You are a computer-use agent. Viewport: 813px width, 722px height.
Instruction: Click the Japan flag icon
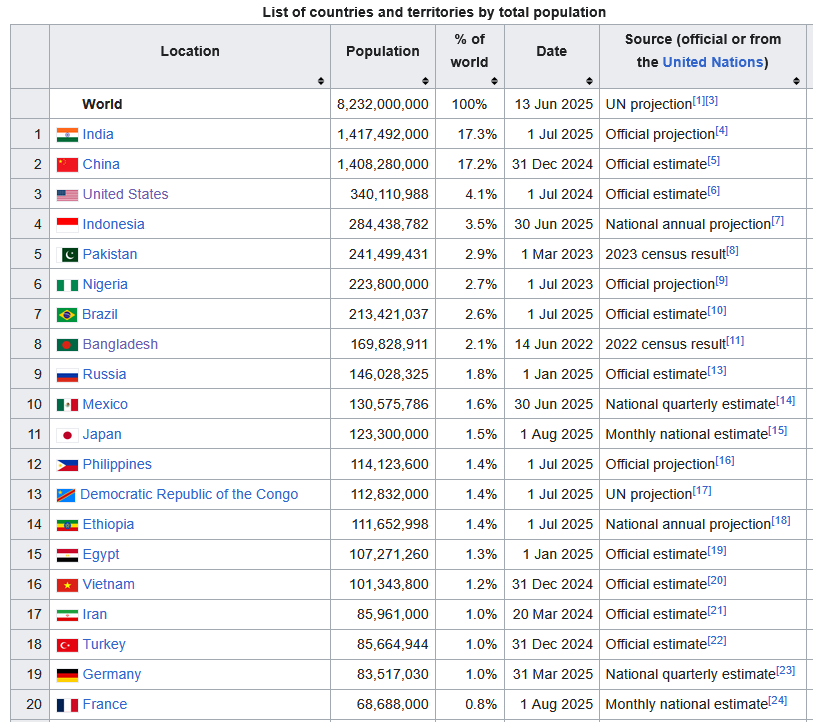(67, 435)
